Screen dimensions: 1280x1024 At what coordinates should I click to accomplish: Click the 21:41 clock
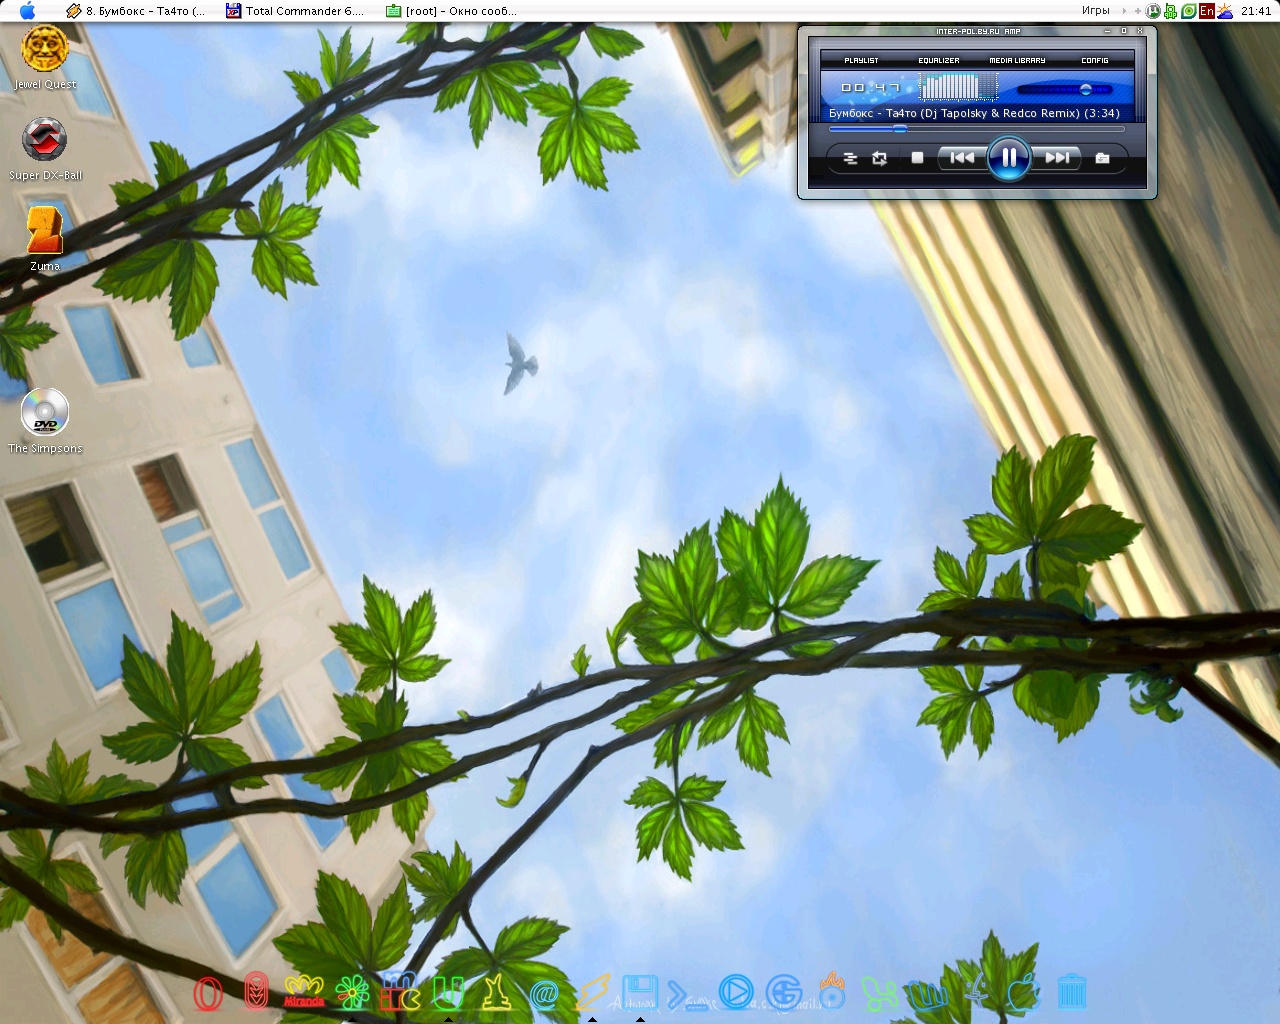click(x=1256, y=11)
